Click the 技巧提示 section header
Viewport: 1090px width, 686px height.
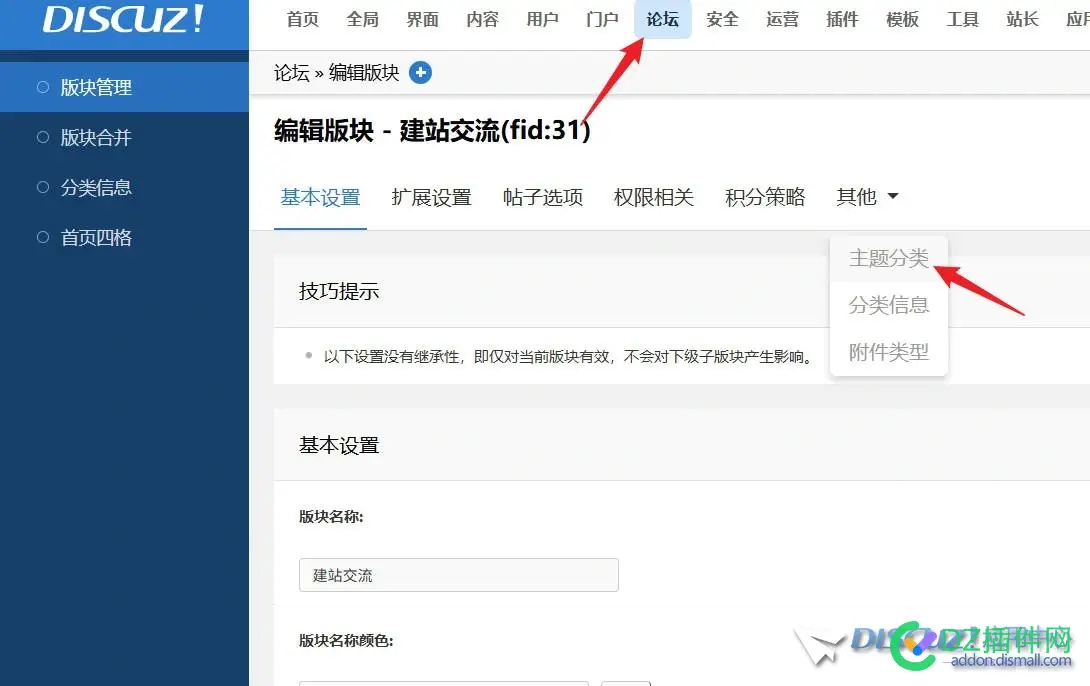click(x=339, y=291)
